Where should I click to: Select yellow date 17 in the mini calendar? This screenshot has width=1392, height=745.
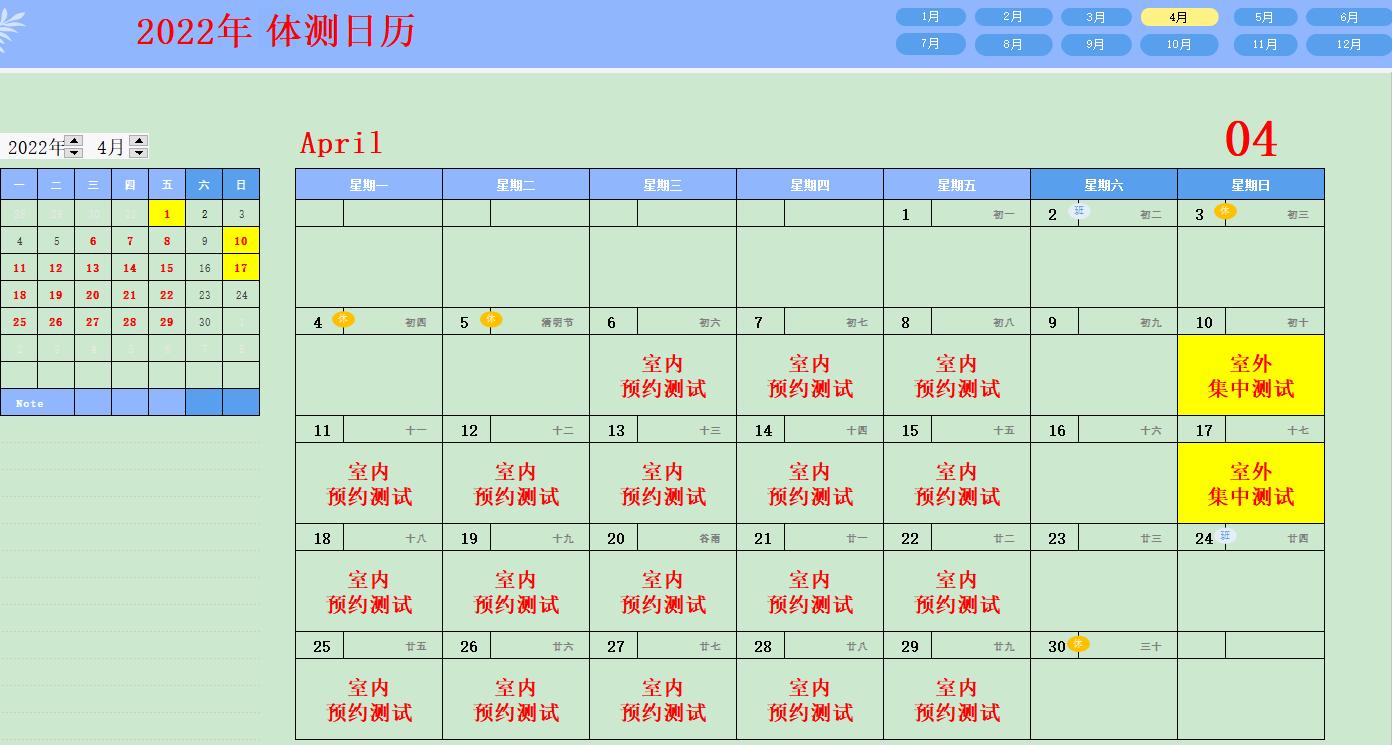coord(241,268)
